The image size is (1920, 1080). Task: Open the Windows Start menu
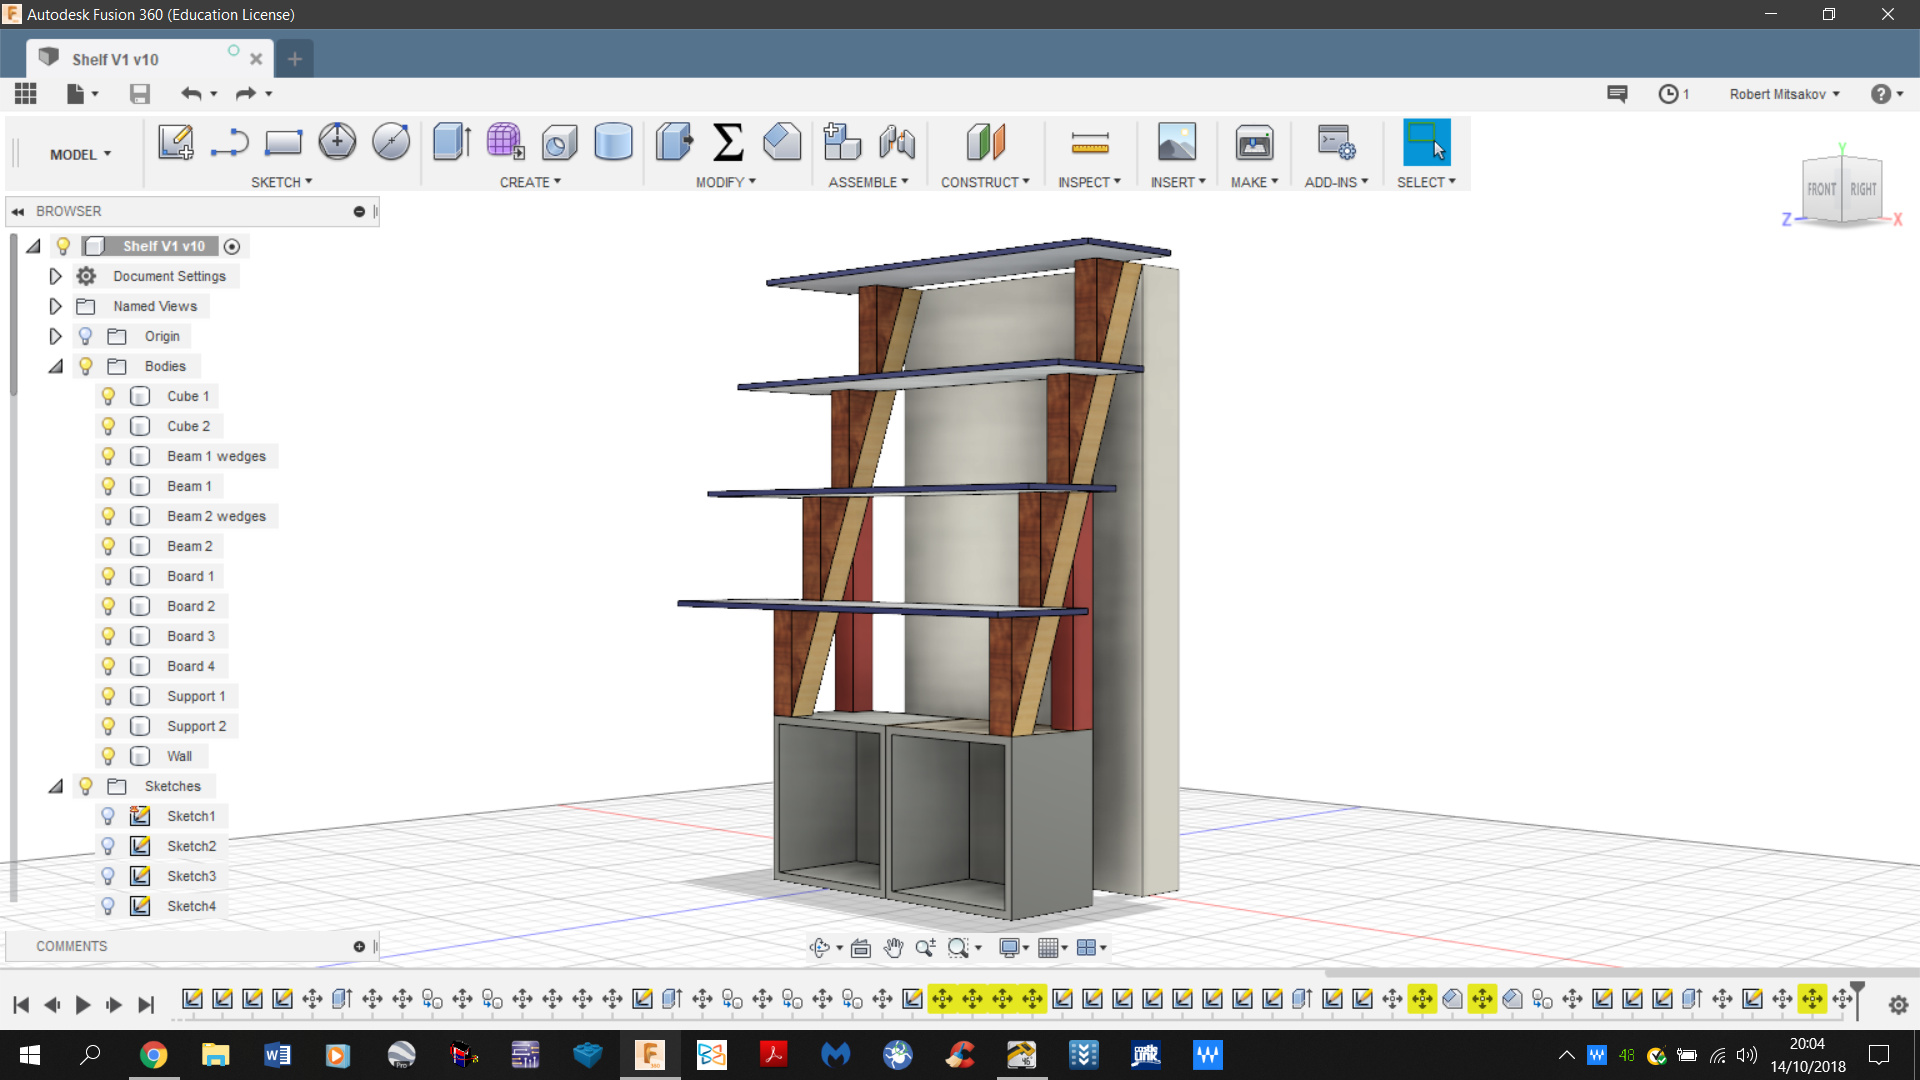click(x=30, y=1055)
